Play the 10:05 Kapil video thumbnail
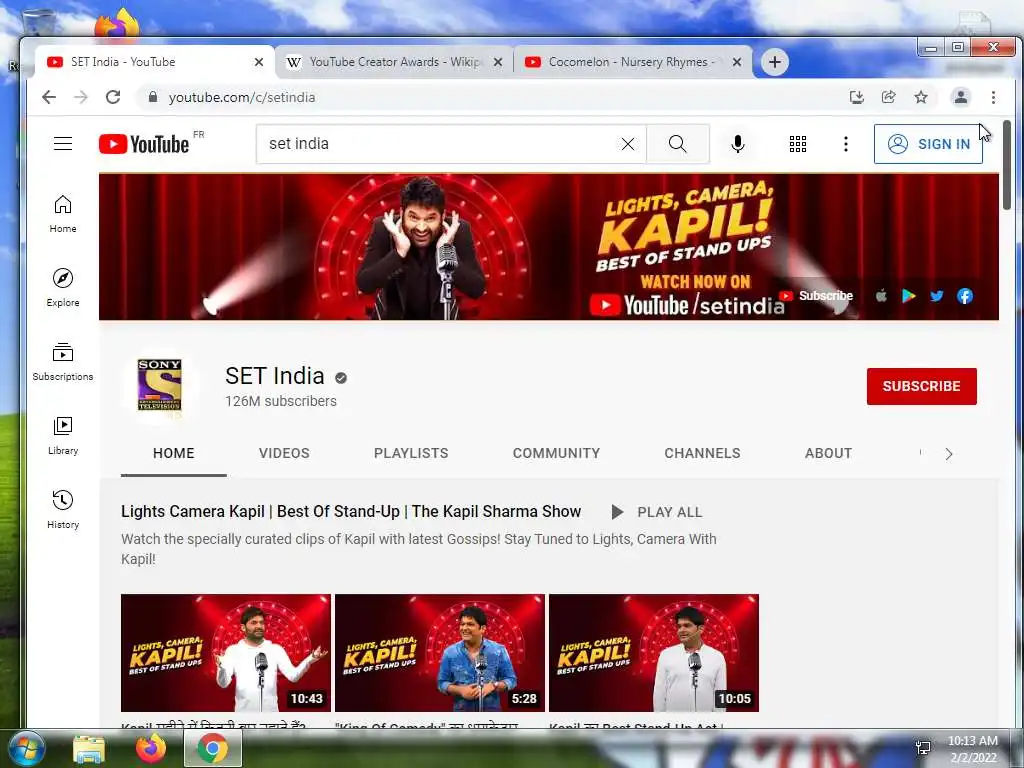The height and width of the screenshot is (768, 1024). click(654, 652)
